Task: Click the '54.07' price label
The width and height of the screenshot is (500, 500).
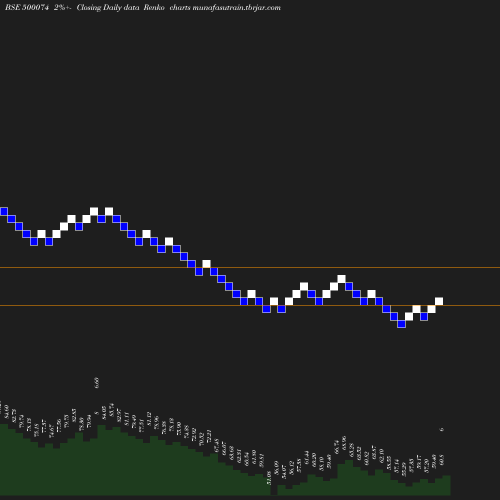Action: pyautogui.click(x=284, y=472)
